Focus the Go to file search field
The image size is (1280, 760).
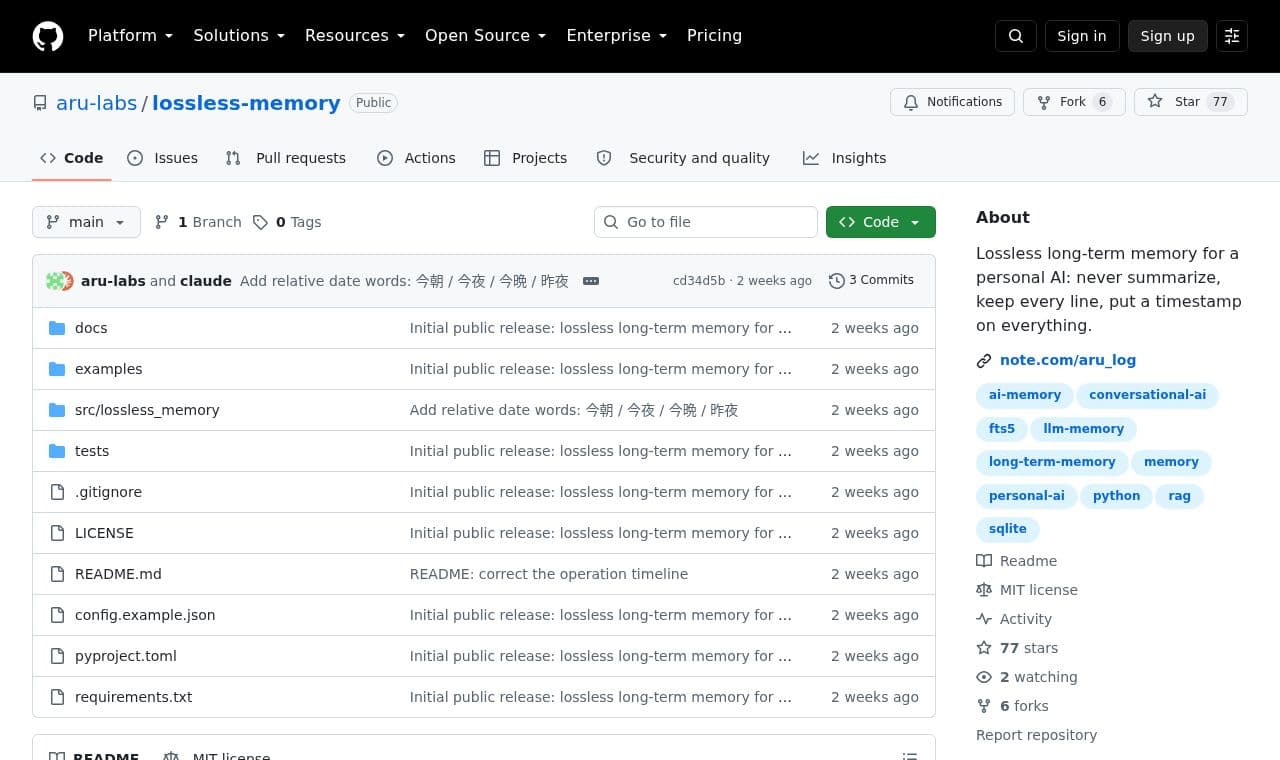pyautogui.click(x=706, y=222)
